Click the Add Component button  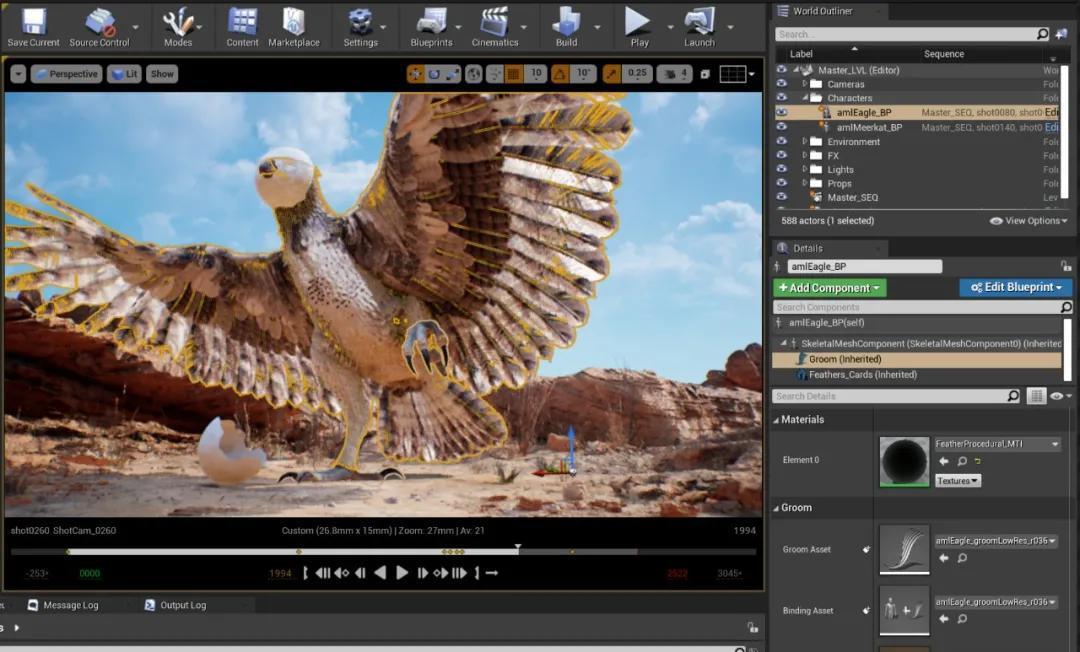pyautogui.click(x=829, y=288)
